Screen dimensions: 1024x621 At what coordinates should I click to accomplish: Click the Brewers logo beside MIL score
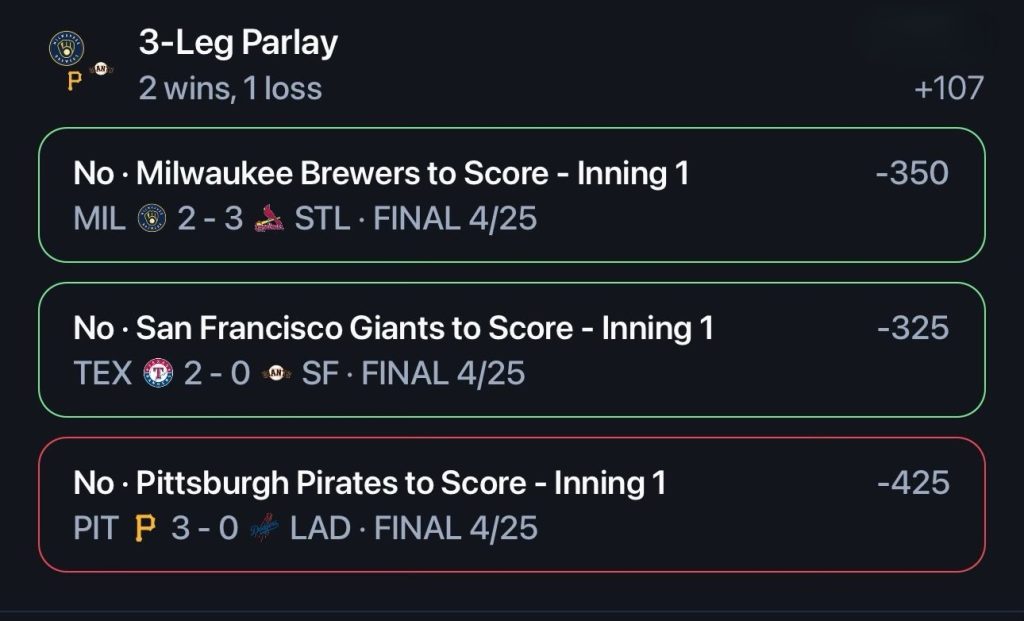152,218
